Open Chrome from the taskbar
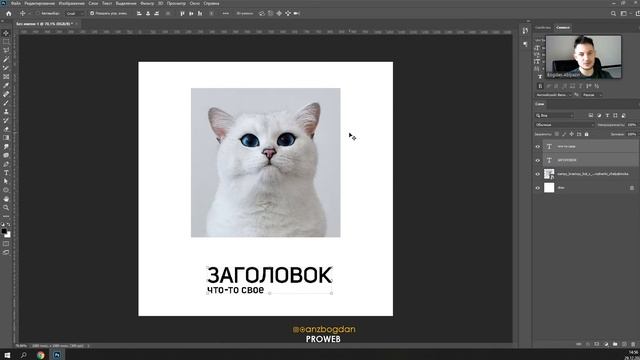Screen dimensions: 640x360 tap(40, 355)
